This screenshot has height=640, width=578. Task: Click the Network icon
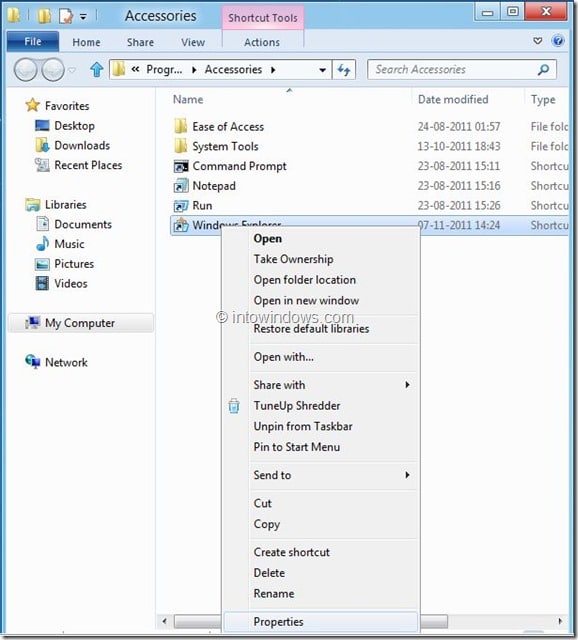click(x=33, y=362)
